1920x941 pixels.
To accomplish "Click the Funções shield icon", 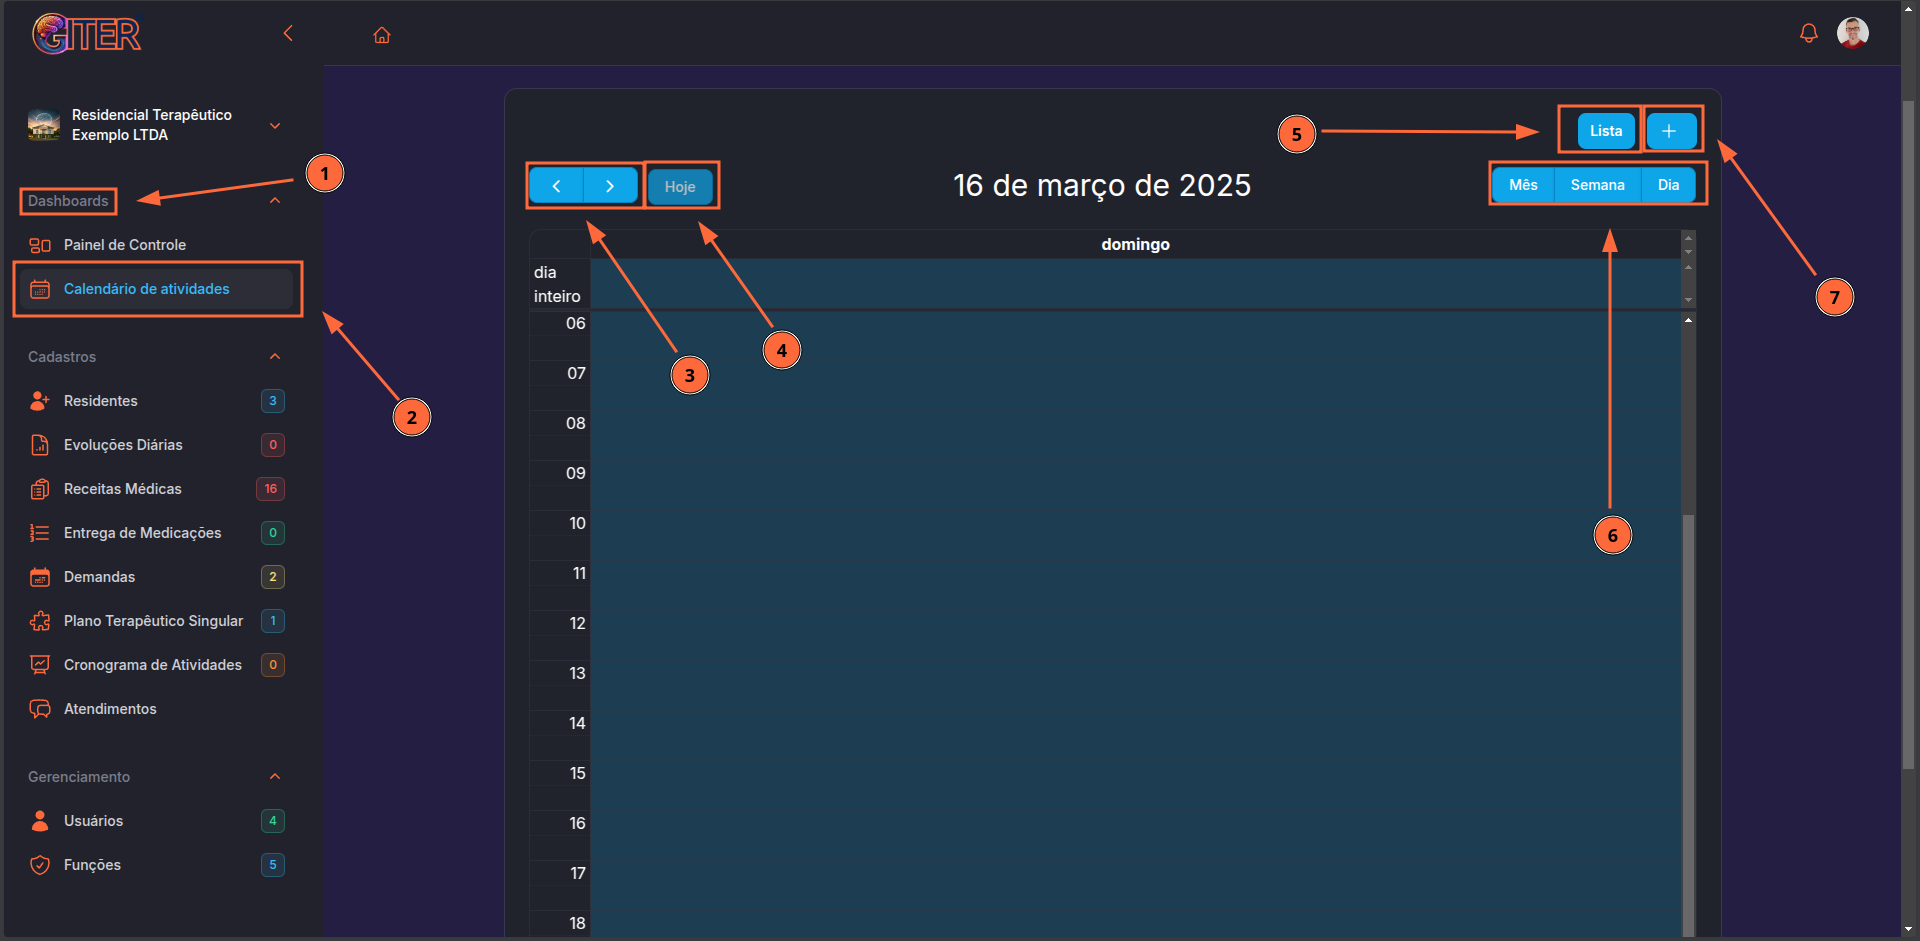I will pyautogui.click(x=40, y=865).
